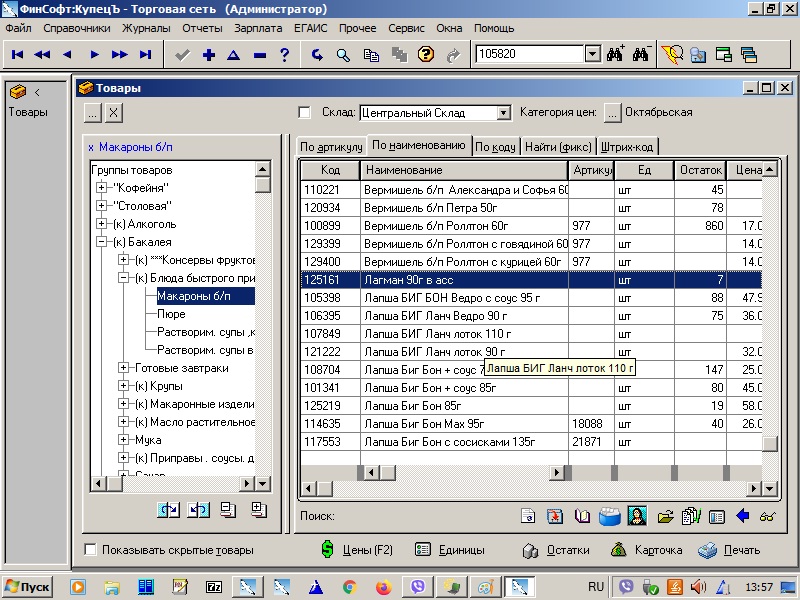The height and width of the screenshot is (600, 800).
Task: Click the magnifier search toolbar icon
Action: [343, 55]
